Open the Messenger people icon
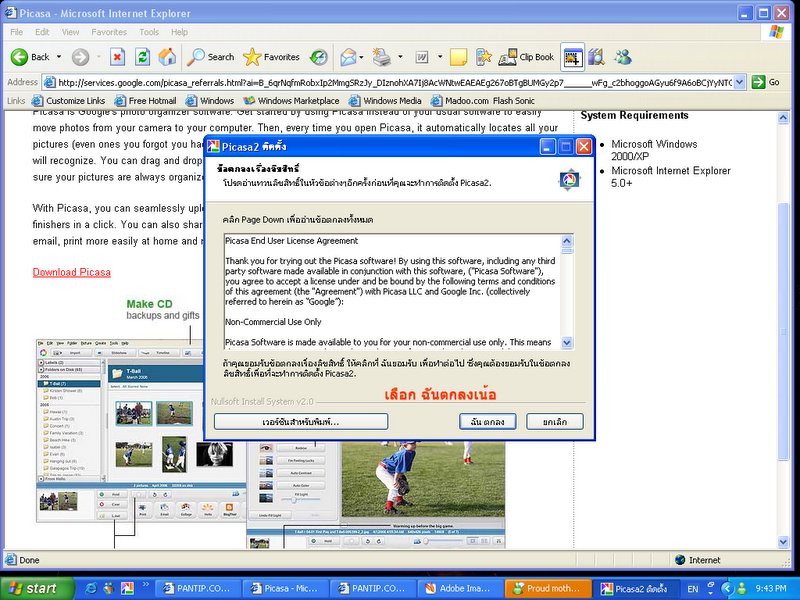Image resolution: width=800 pixels, height=600 pixels. click(x=623, y=57)
